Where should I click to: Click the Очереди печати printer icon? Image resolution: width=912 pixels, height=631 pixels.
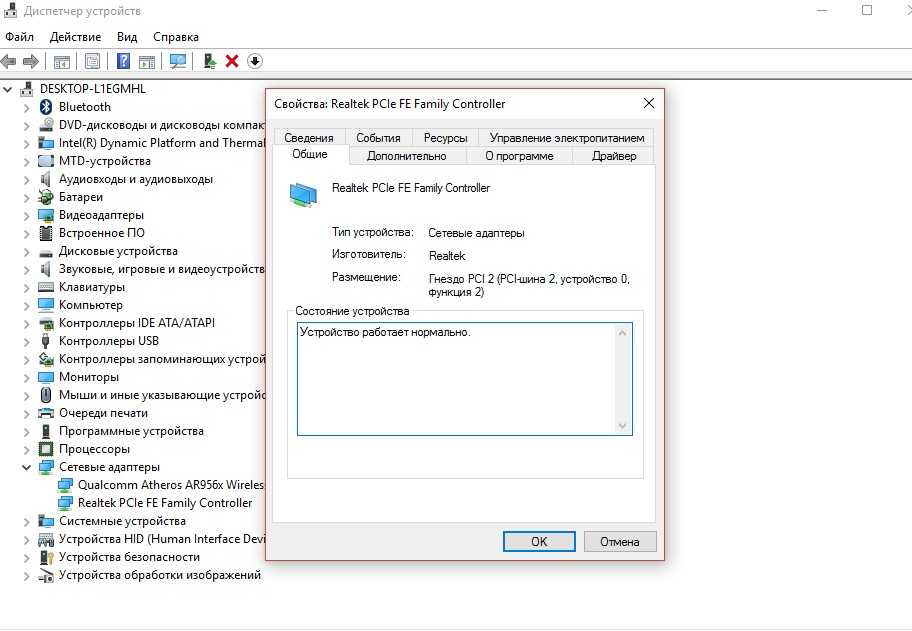click(x=46, y=413)
